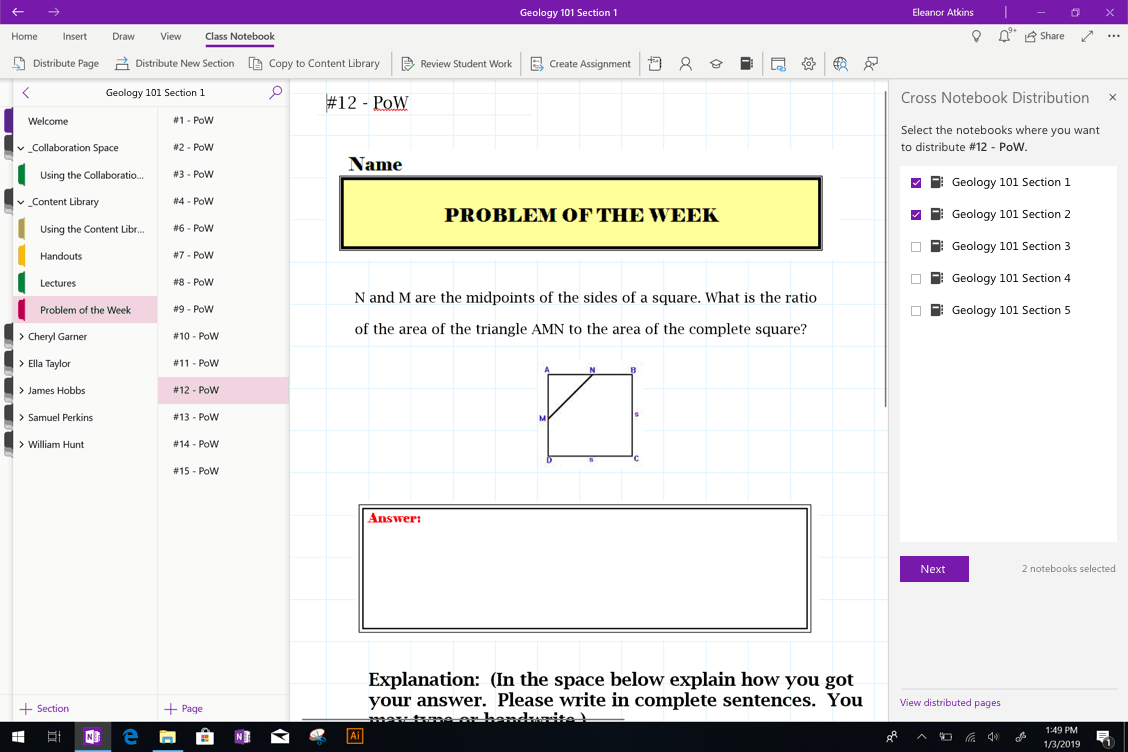The image size is (1128, 752).
Task: Click the View distributed pages link
Action: 950,702
